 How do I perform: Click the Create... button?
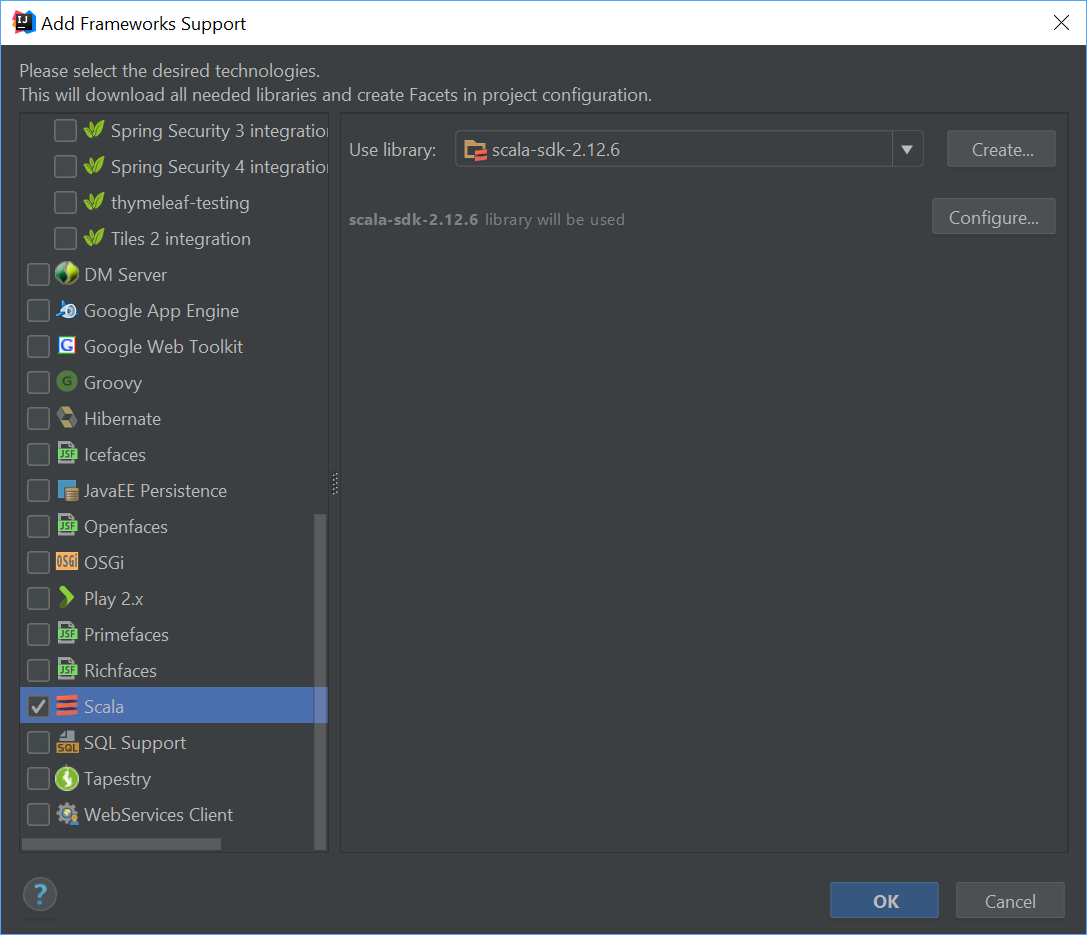[x=1001, y=149]
